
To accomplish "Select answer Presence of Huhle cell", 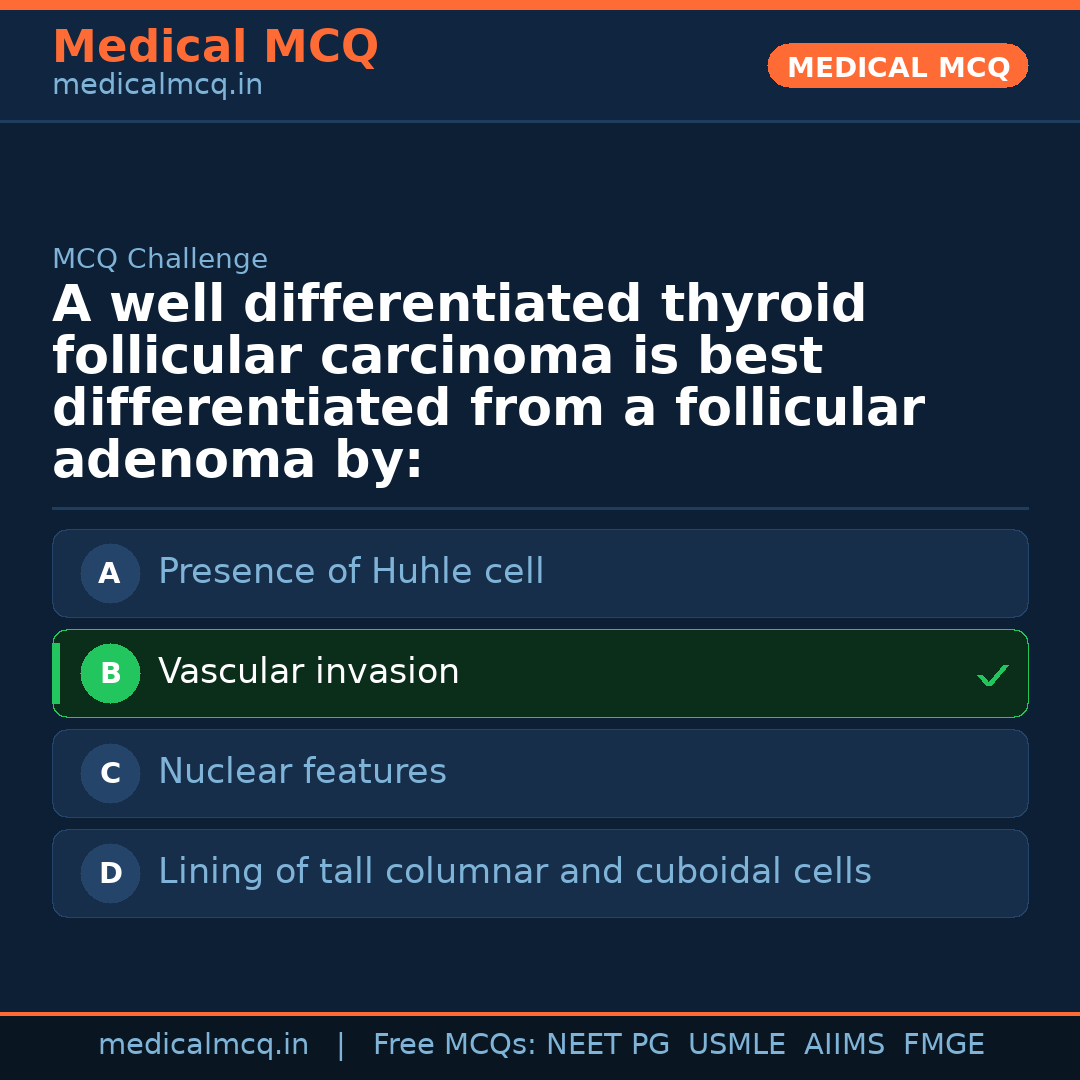I will [x=351, y=572].
